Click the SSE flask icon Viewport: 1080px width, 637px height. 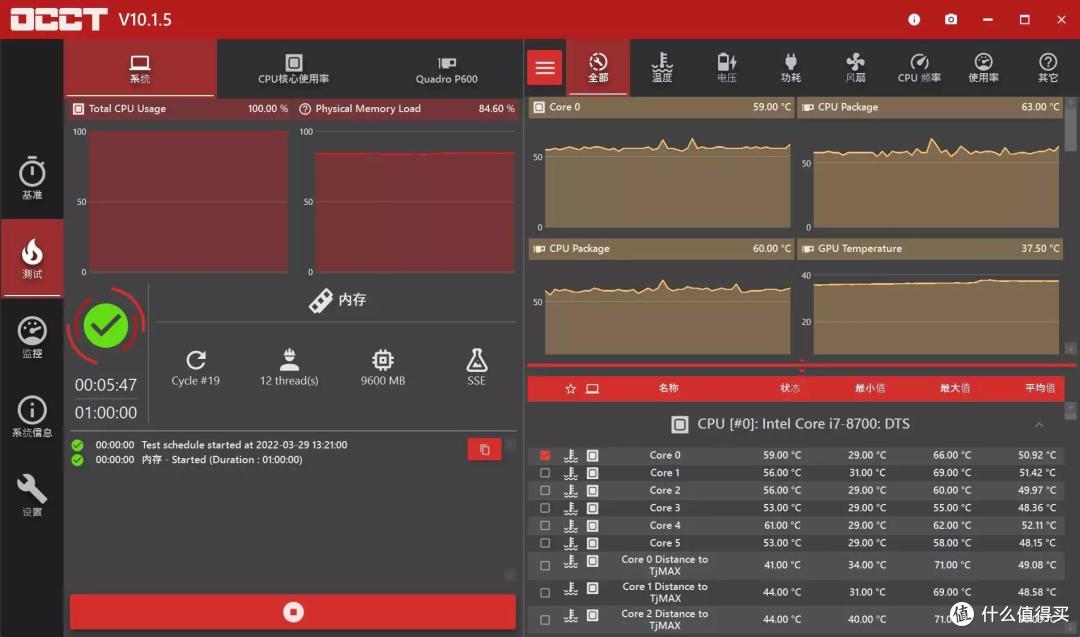477,359
